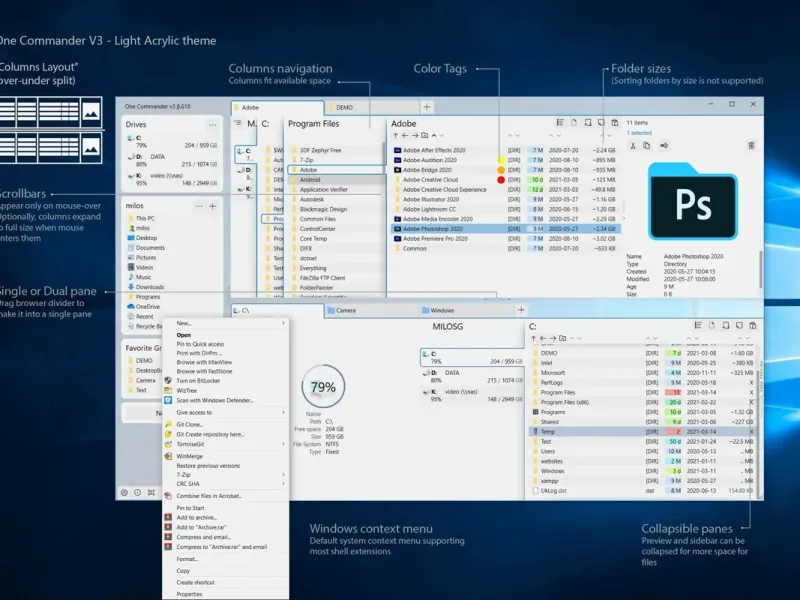Click new folder icon in Adobe pane

pos(424,136)
